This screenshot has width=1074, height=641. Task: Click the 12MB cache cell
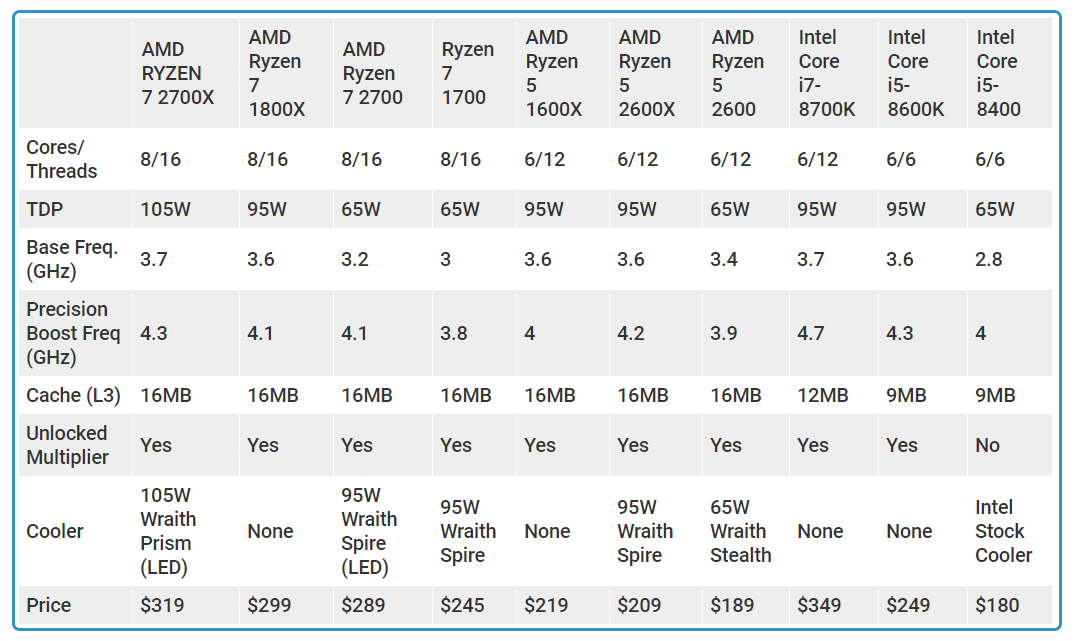(x=823, y=395)
